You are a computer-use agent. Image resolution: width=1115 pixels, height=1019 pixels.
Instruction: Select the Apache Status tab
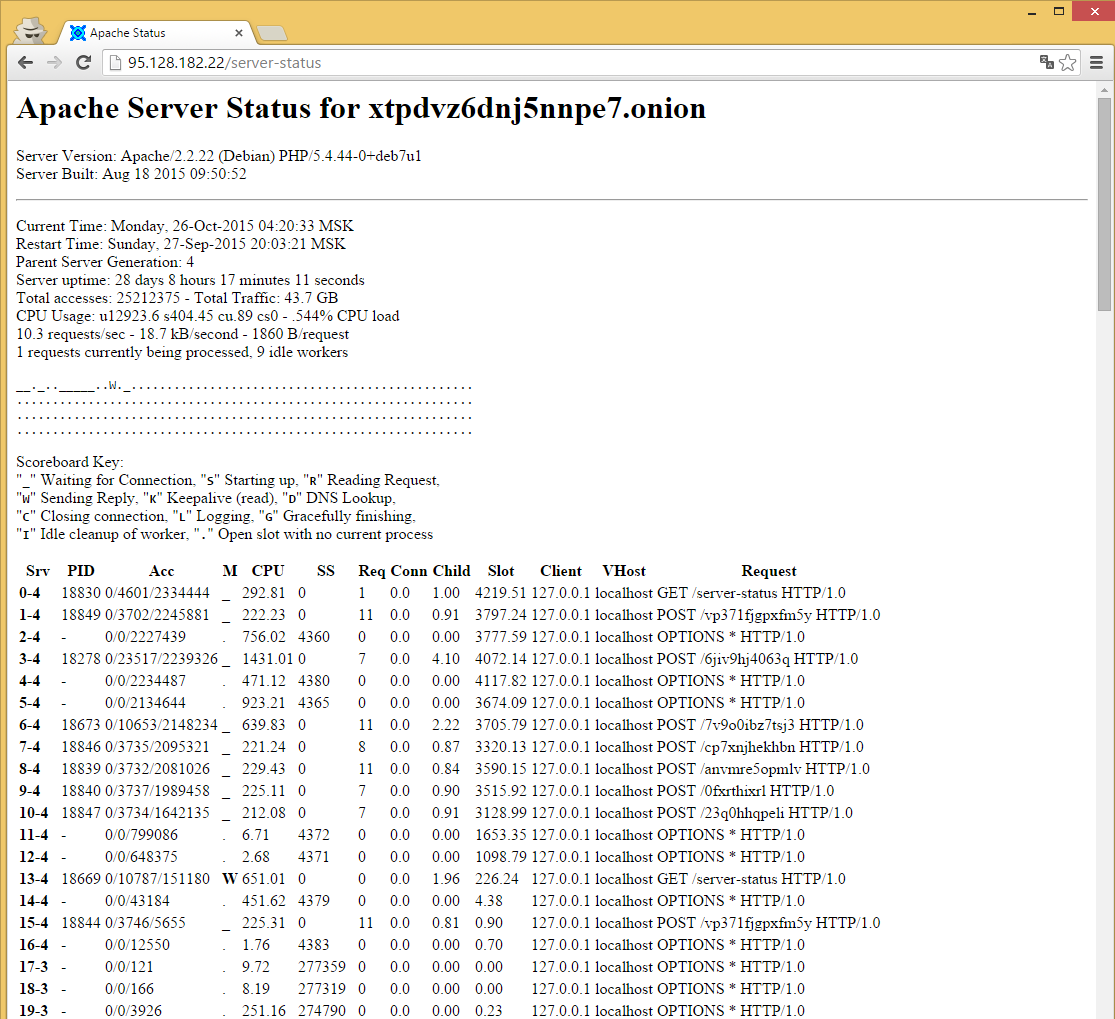pyautogui.click(x=156, y=33)
